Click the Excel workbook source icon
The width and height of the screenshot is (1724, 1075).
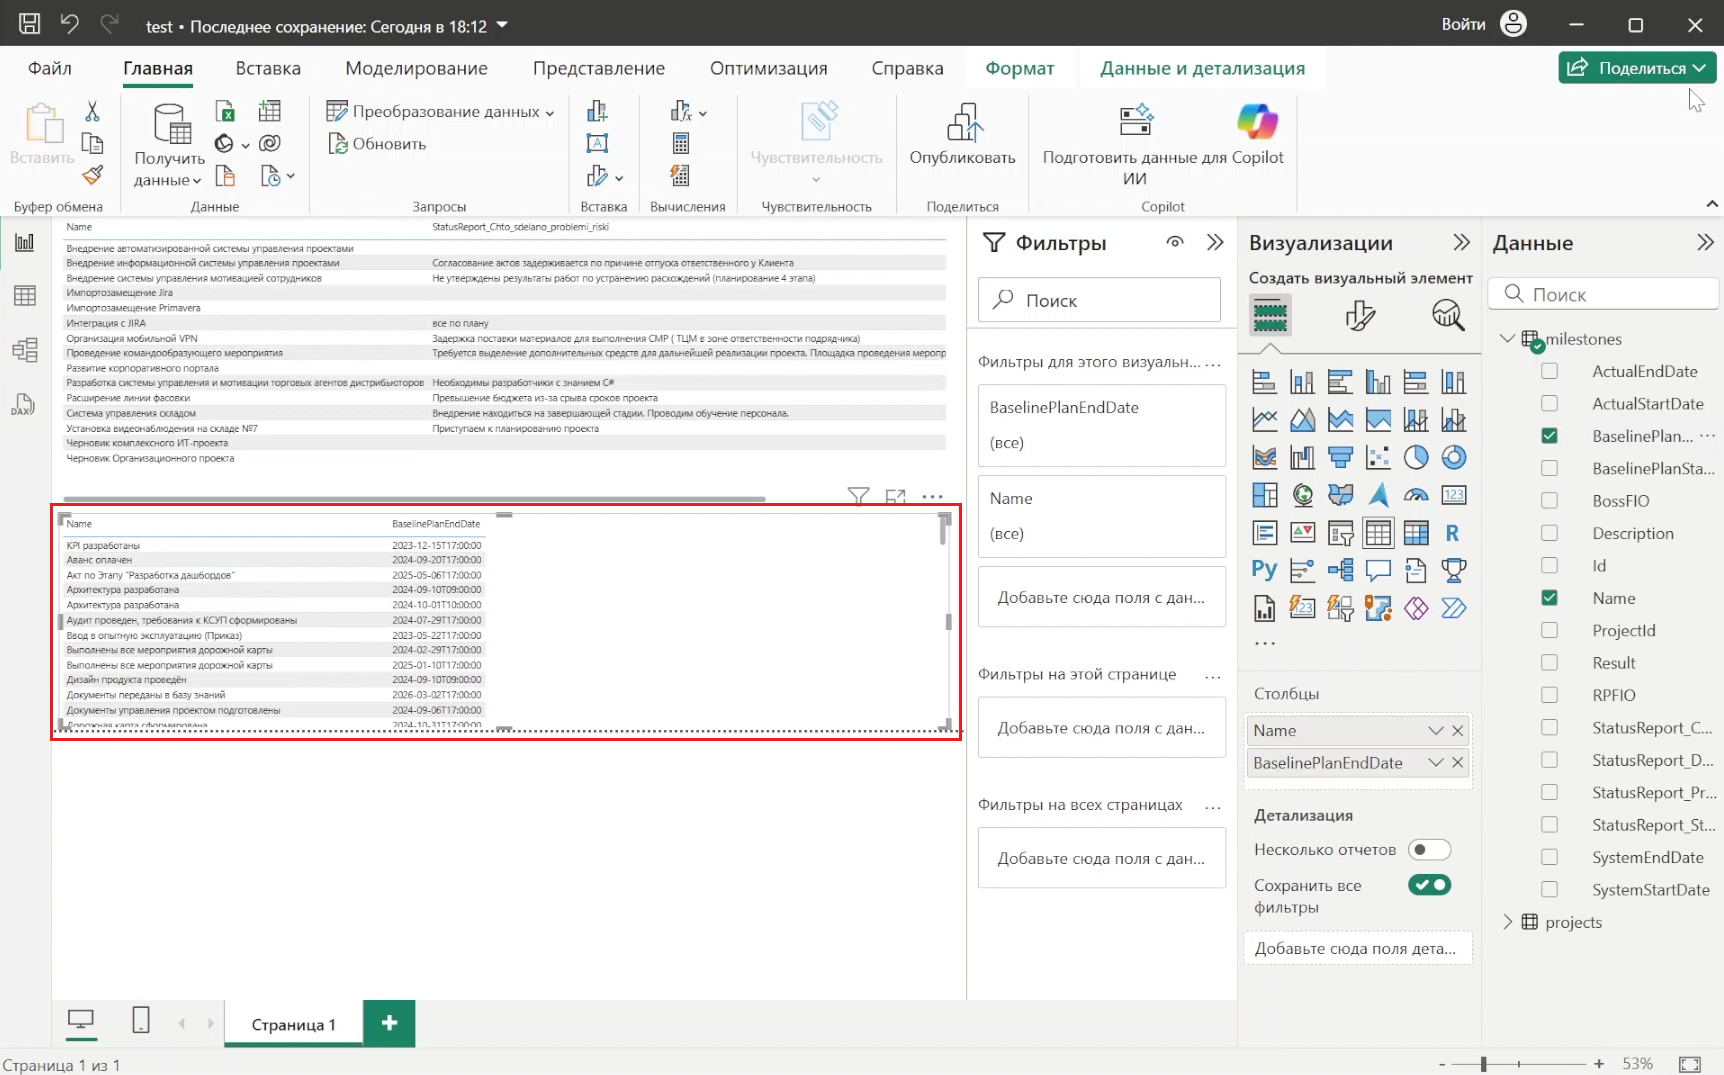[x=225, y=111]
